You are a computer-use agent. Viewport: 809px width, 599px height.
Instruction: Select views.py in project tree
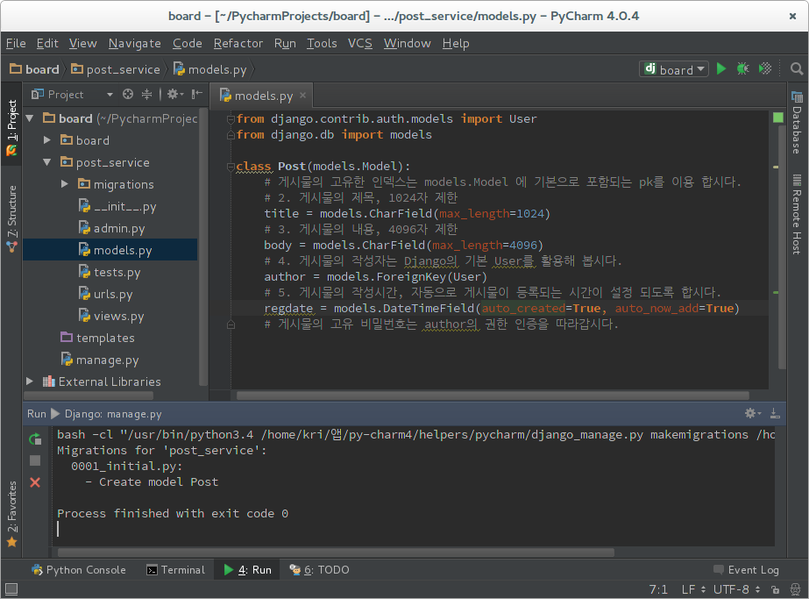[x=111, y=316]
